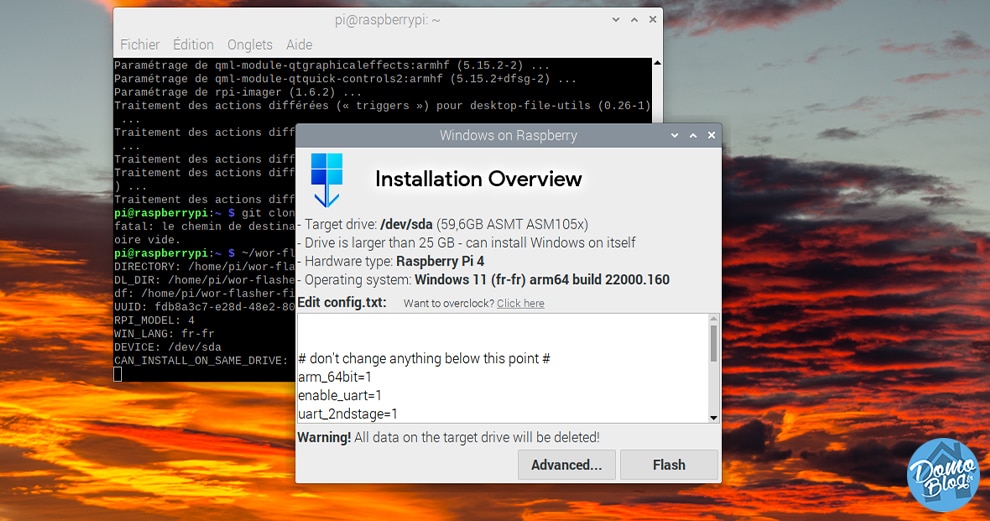Click the Windows on Raspberry logo icon
990x521 pixels.
coord(327,180)
